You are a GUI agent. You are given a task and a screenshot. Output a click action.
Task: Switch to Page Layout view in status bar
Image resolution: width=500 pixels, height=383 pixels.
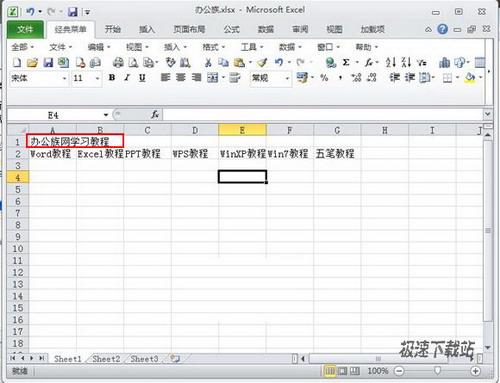(343, 371)
